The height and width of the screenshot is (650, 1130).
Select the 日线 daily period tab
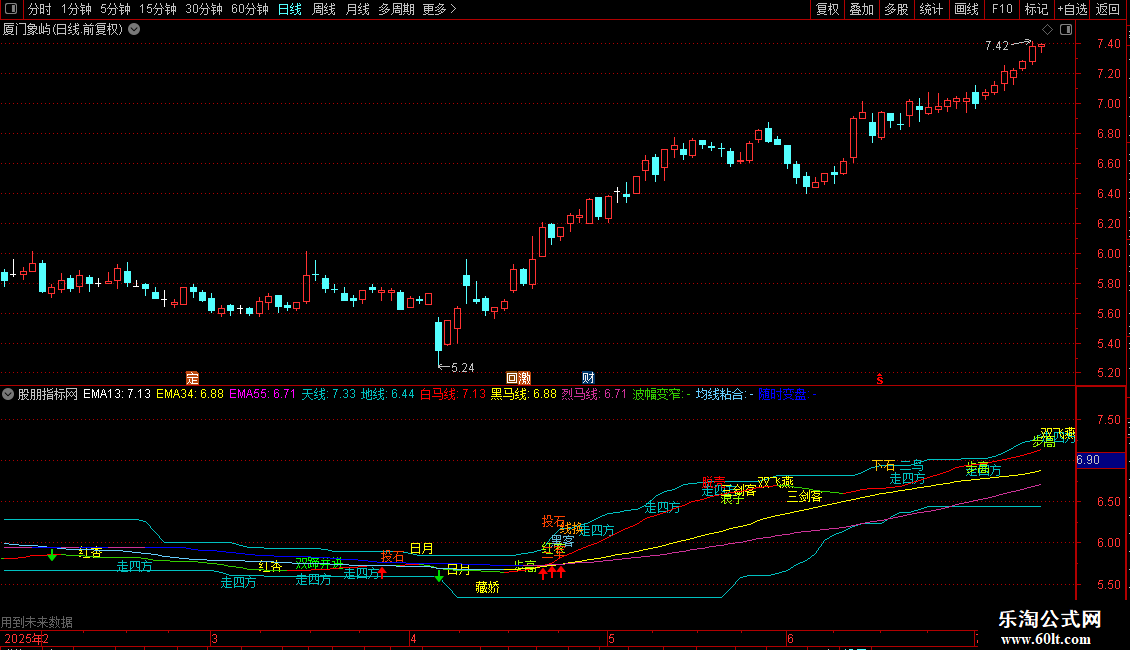pyautogui.click(x=290, y=9)
